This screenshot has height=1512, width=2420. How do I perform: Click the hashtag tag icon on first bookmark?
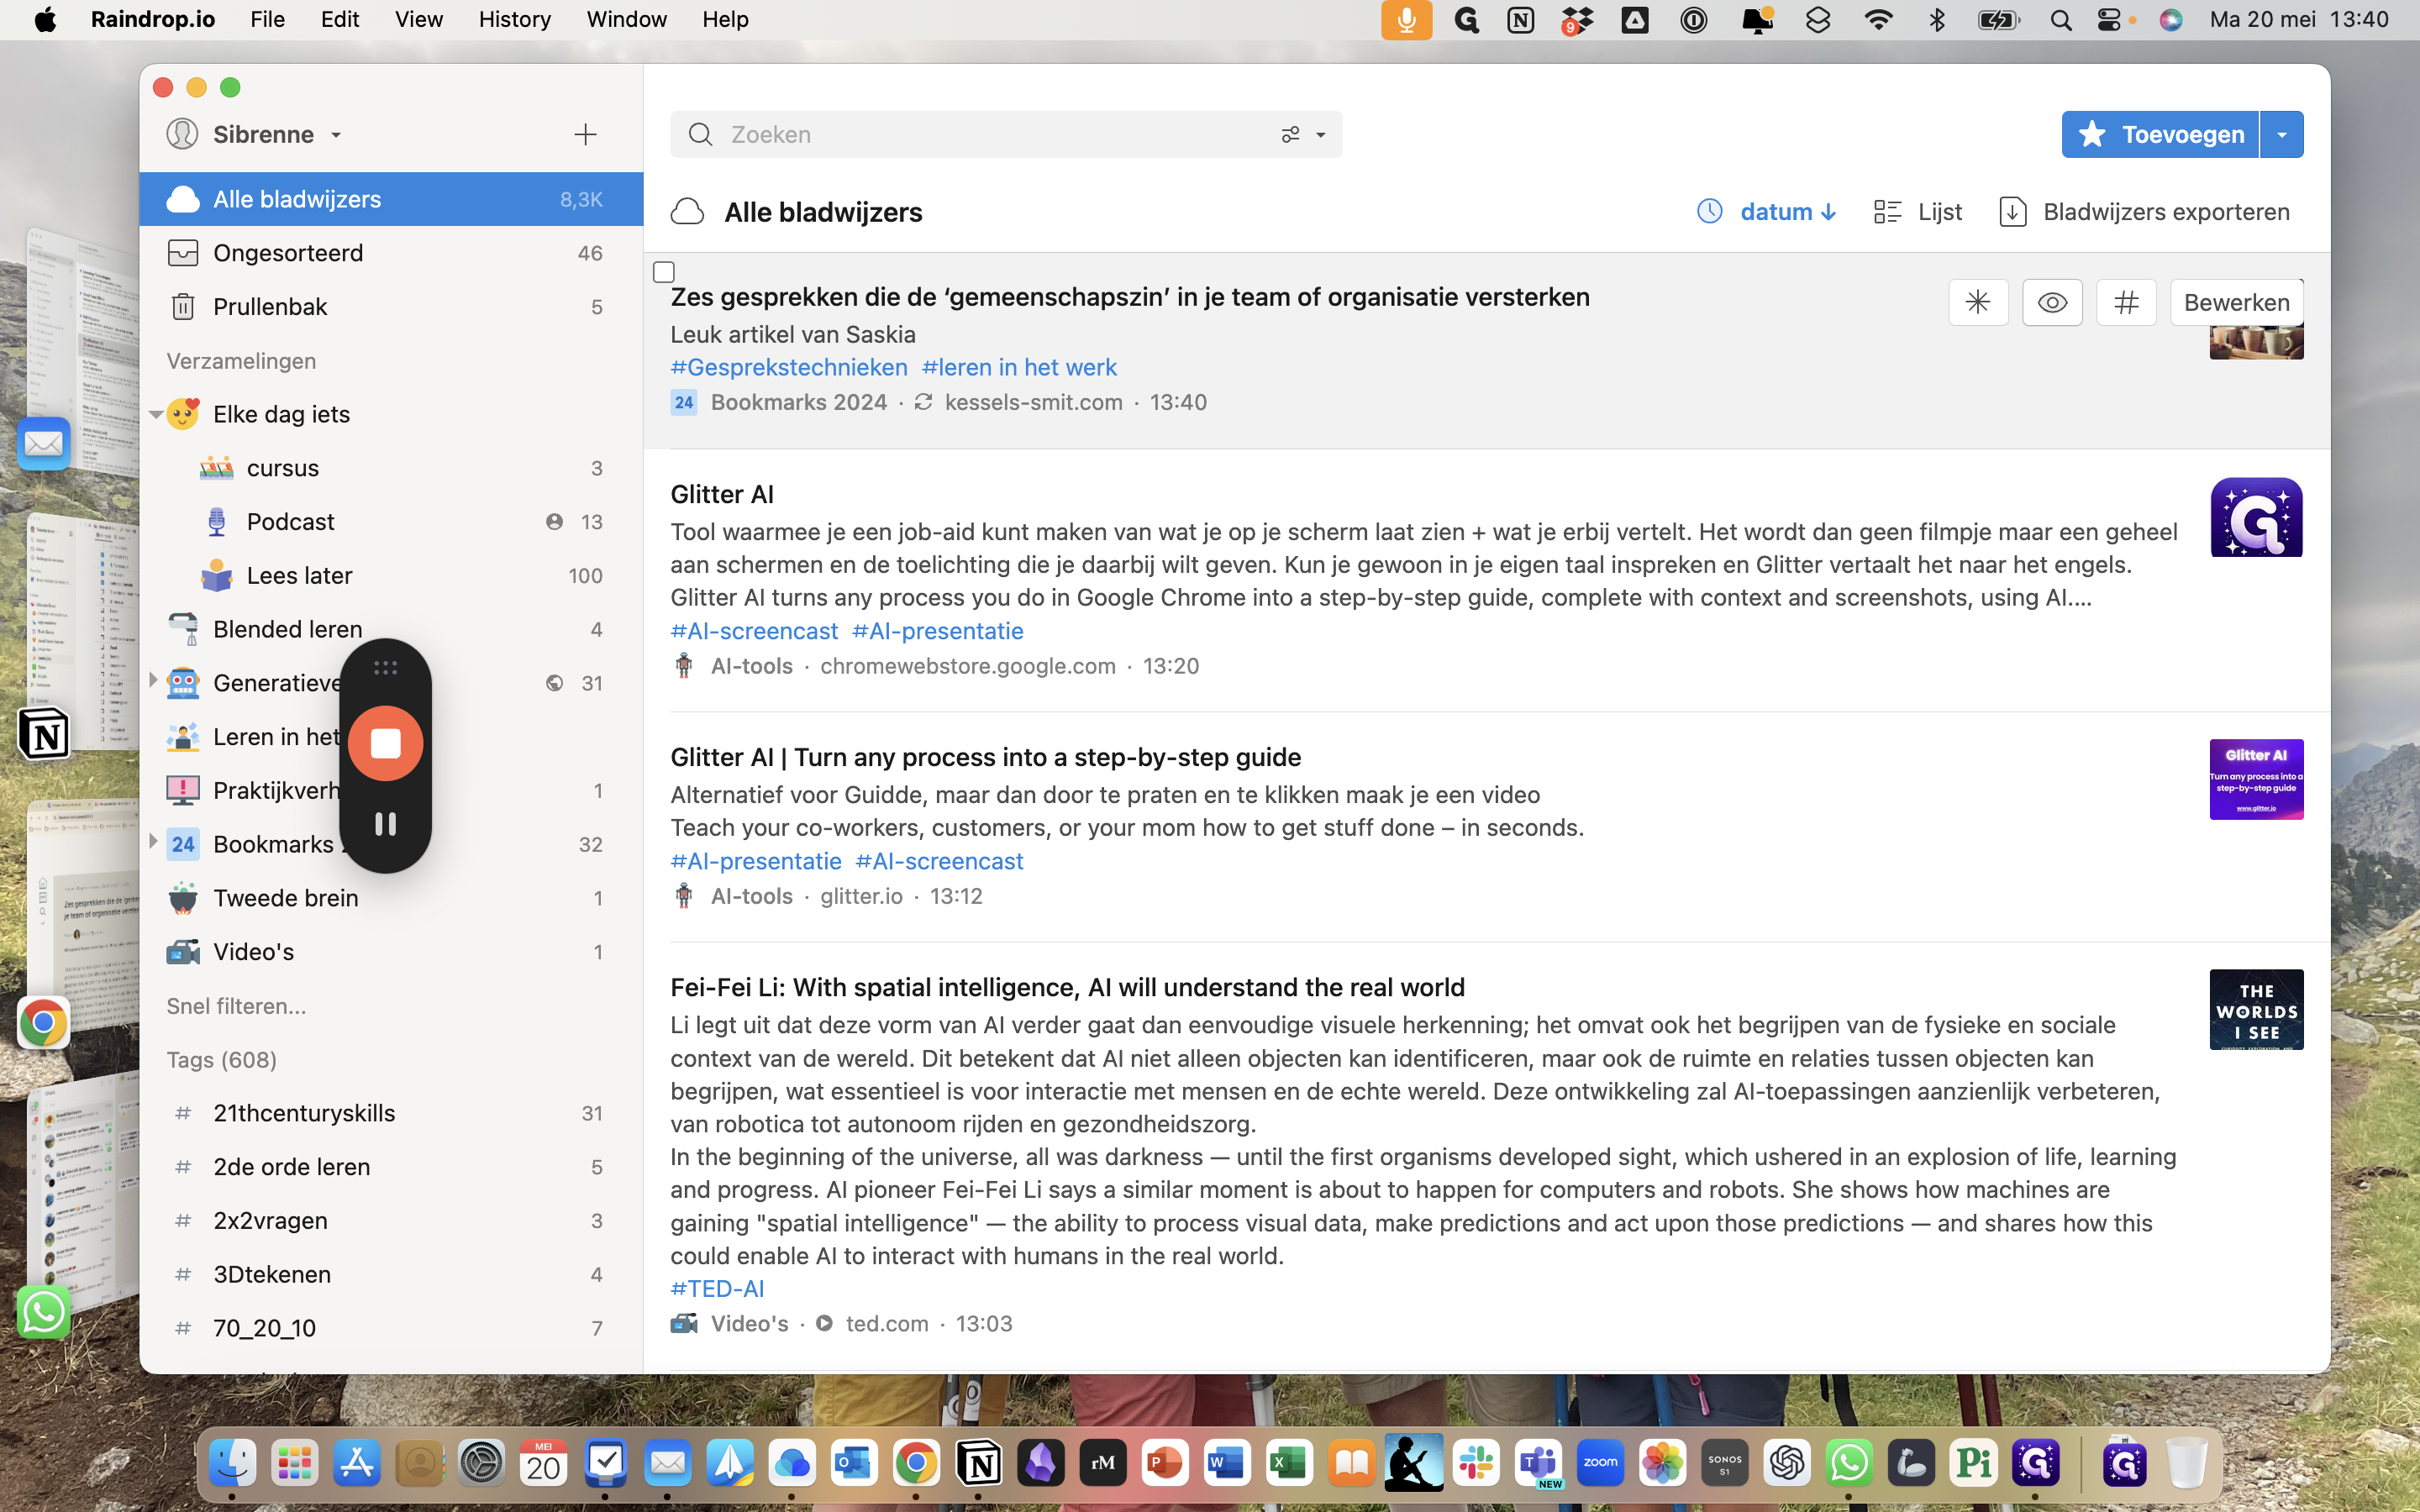point(2126,302)
